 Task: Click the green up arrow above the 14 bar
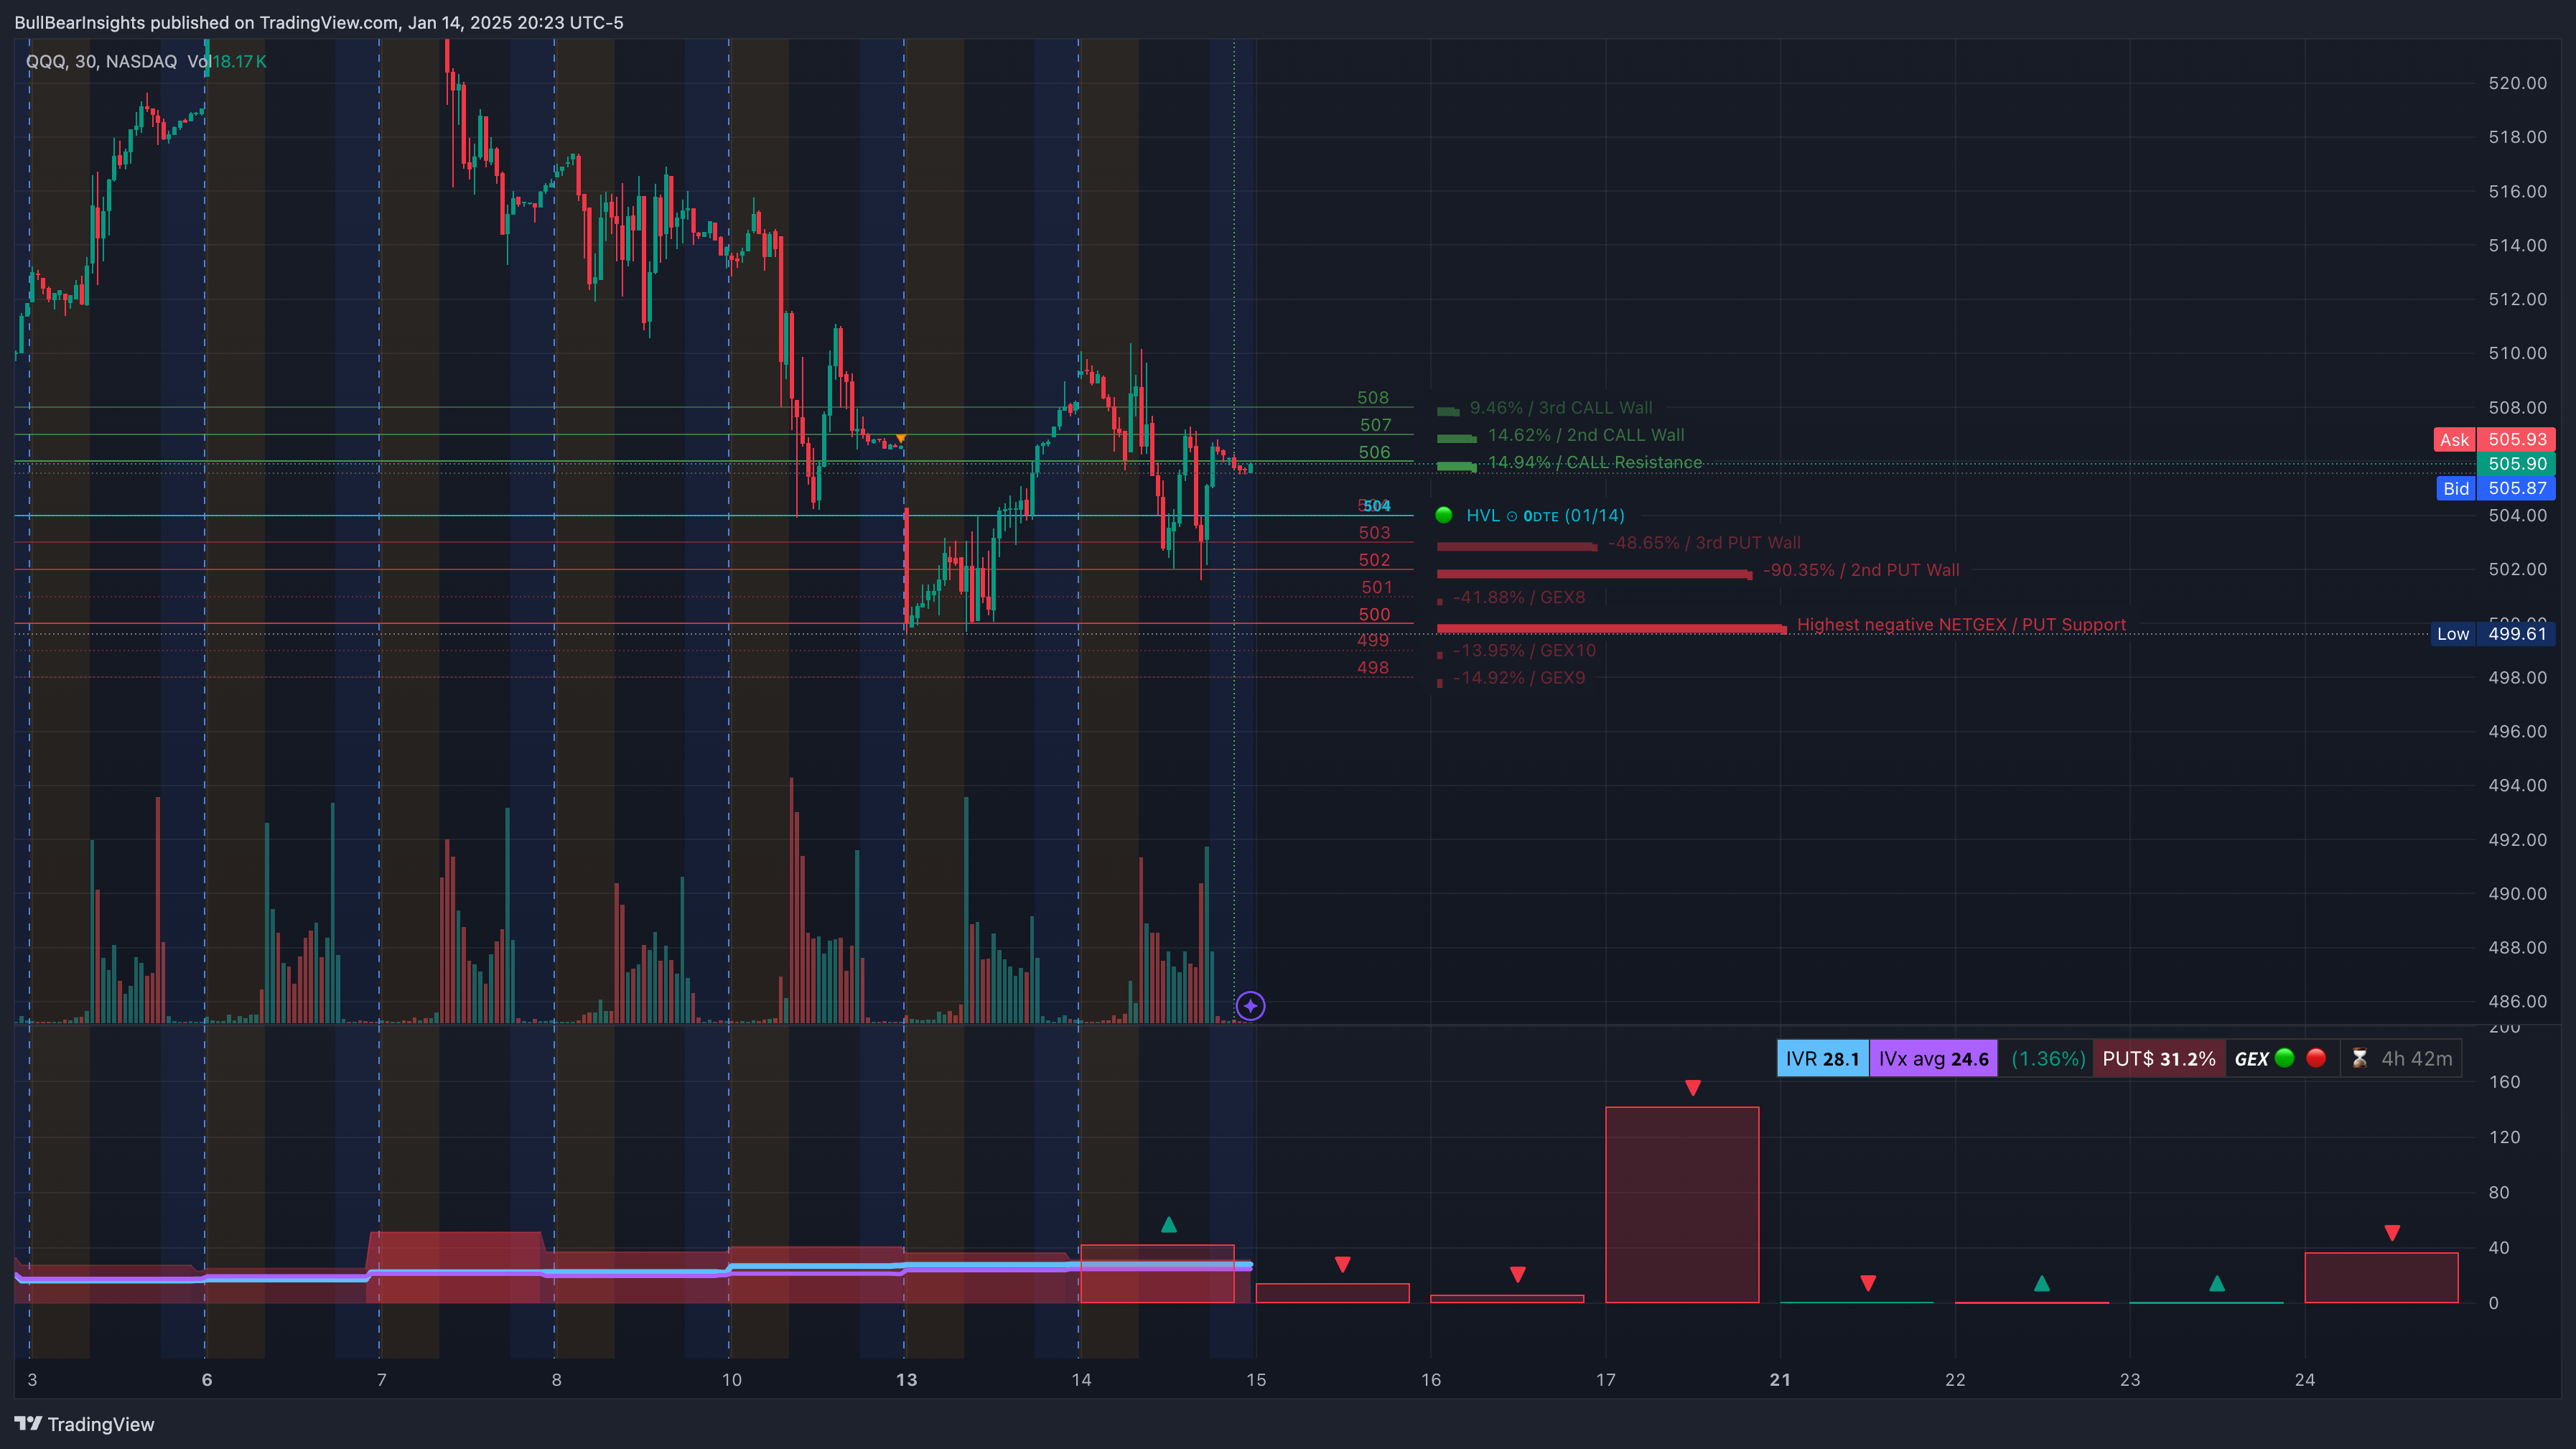(1168, 1224)
